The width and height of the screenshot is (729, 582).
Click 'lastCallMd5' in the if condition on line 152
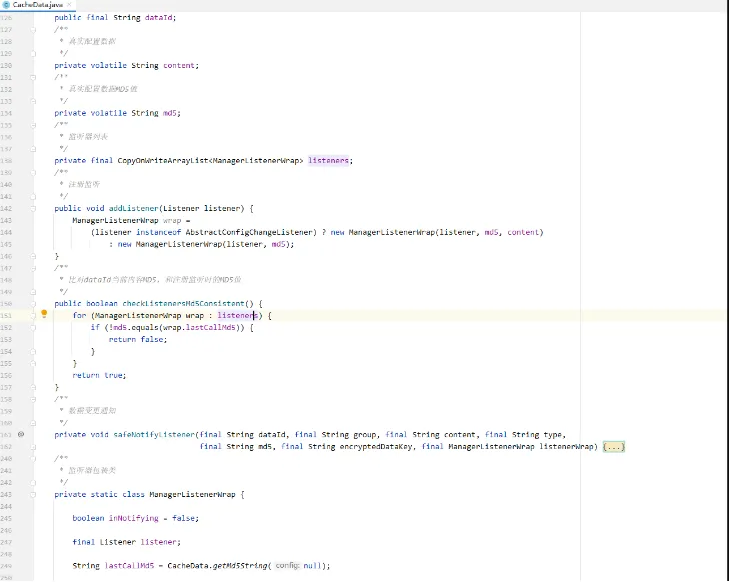210,328
